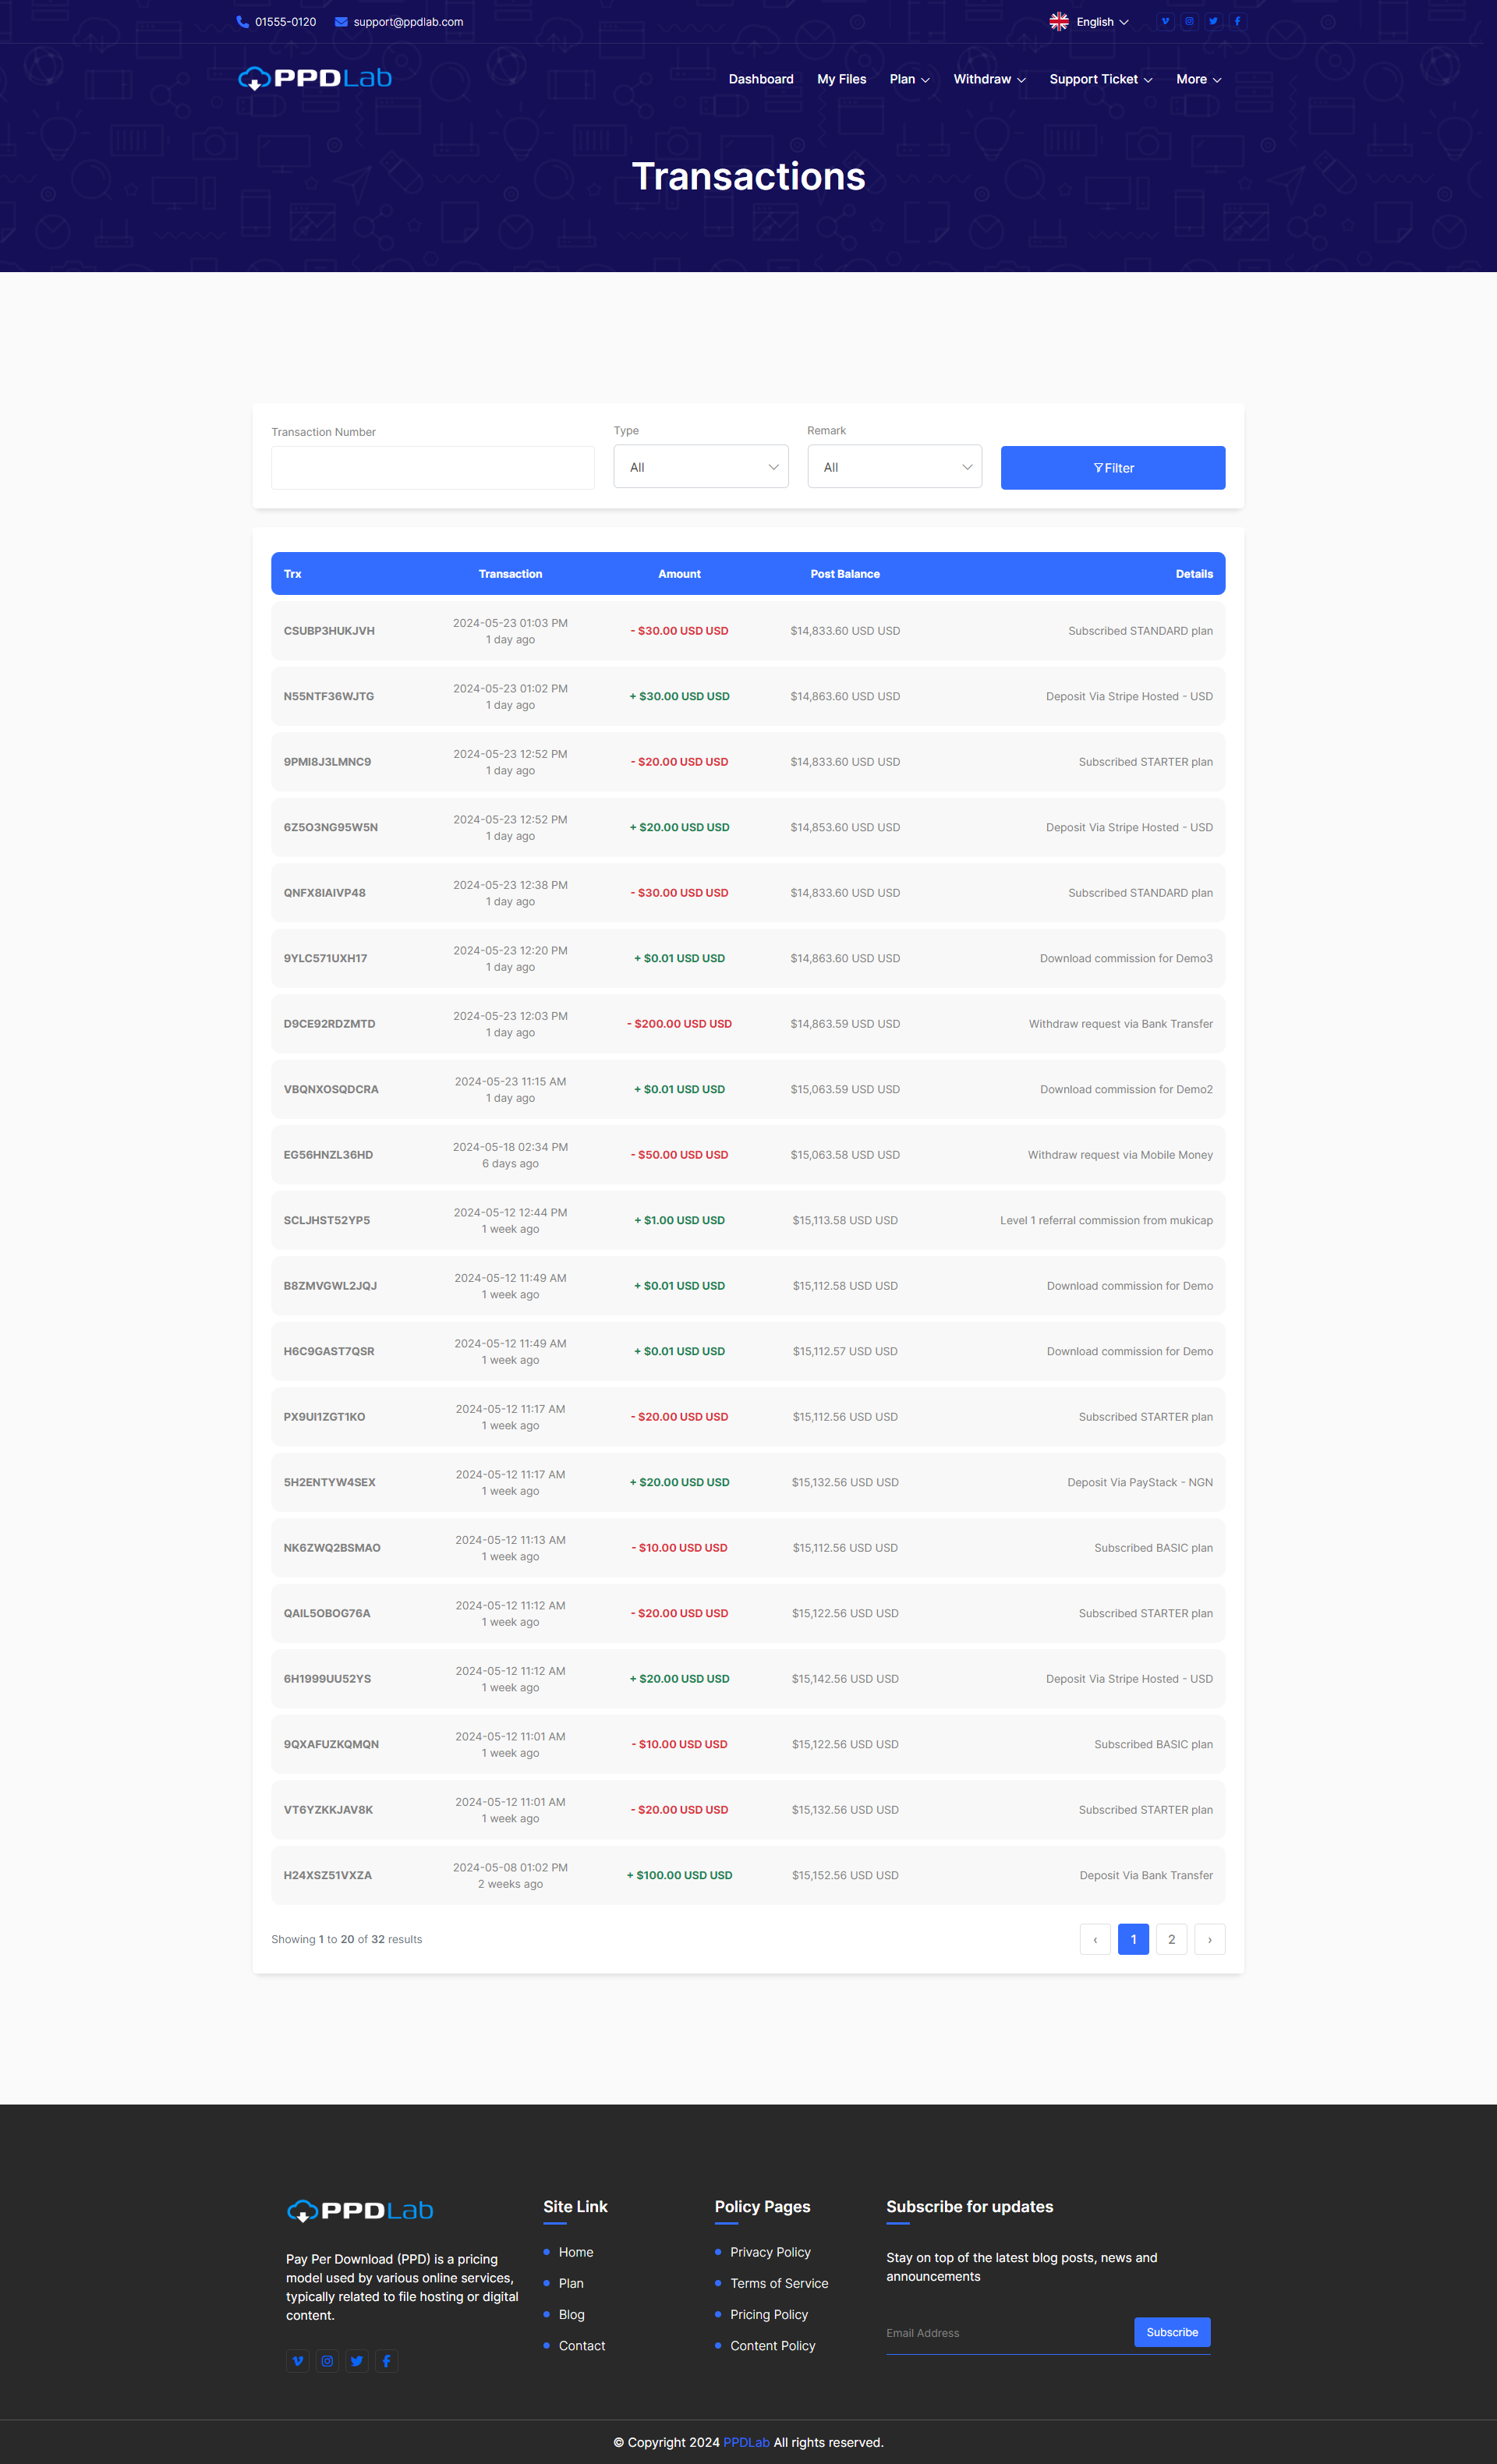Click the Twitter icon in the top bar

(x=1213, y=21)
